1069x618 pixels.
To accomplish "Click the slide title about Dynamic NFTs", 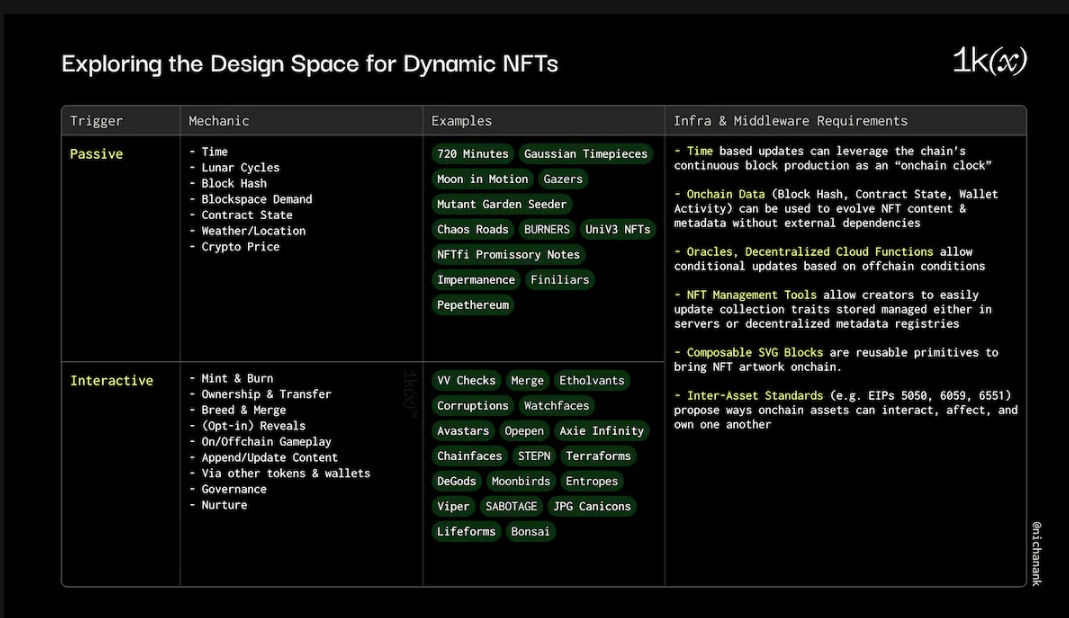I will (310, 63).
